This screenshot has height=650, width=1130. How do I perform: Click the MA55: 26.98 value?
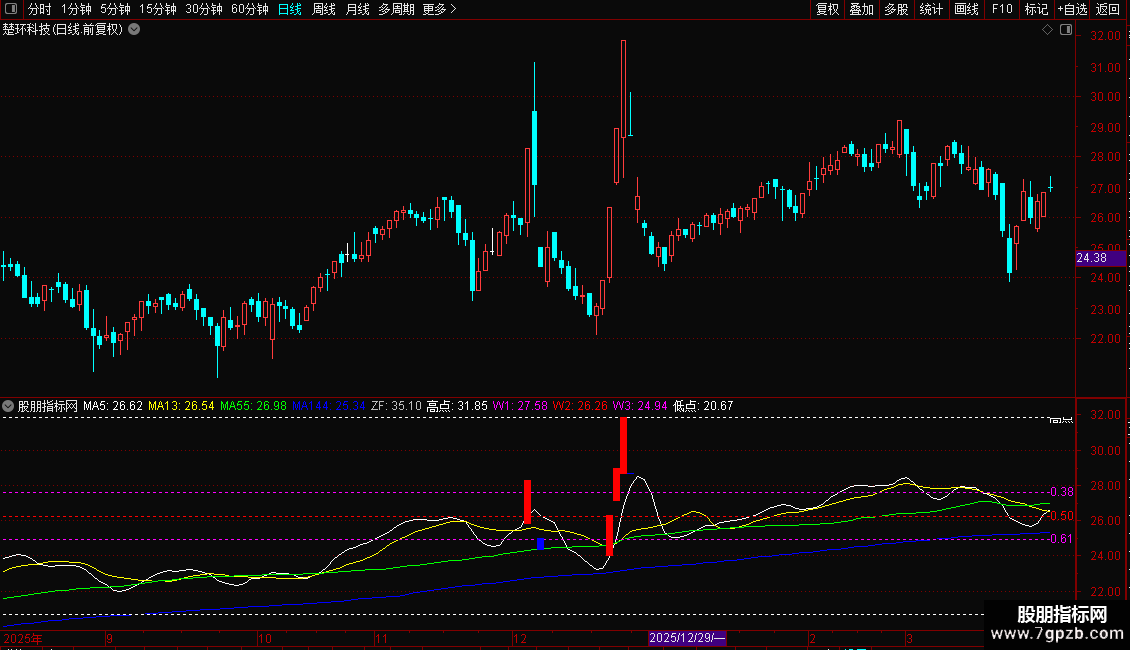coord(253,406)
